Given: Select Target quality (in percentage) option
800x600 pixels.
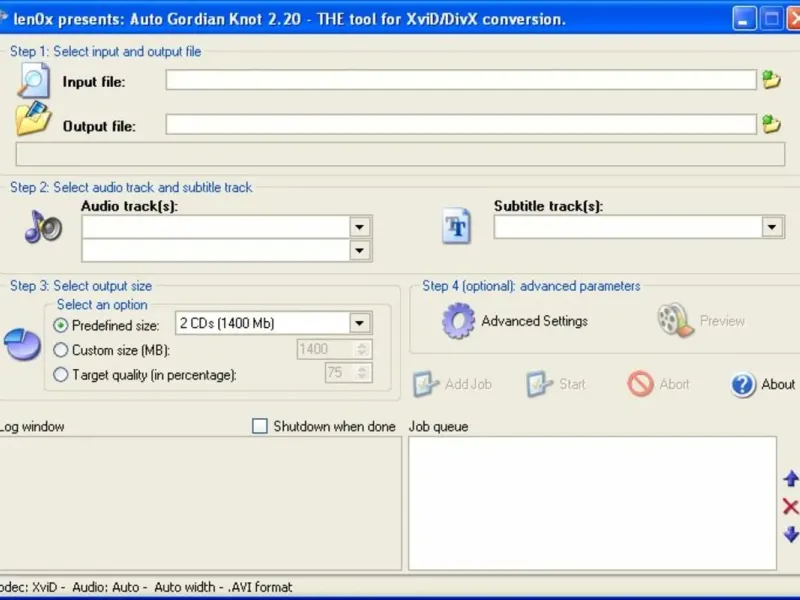Looking at the screenshot, I should (x=60, y=374).
